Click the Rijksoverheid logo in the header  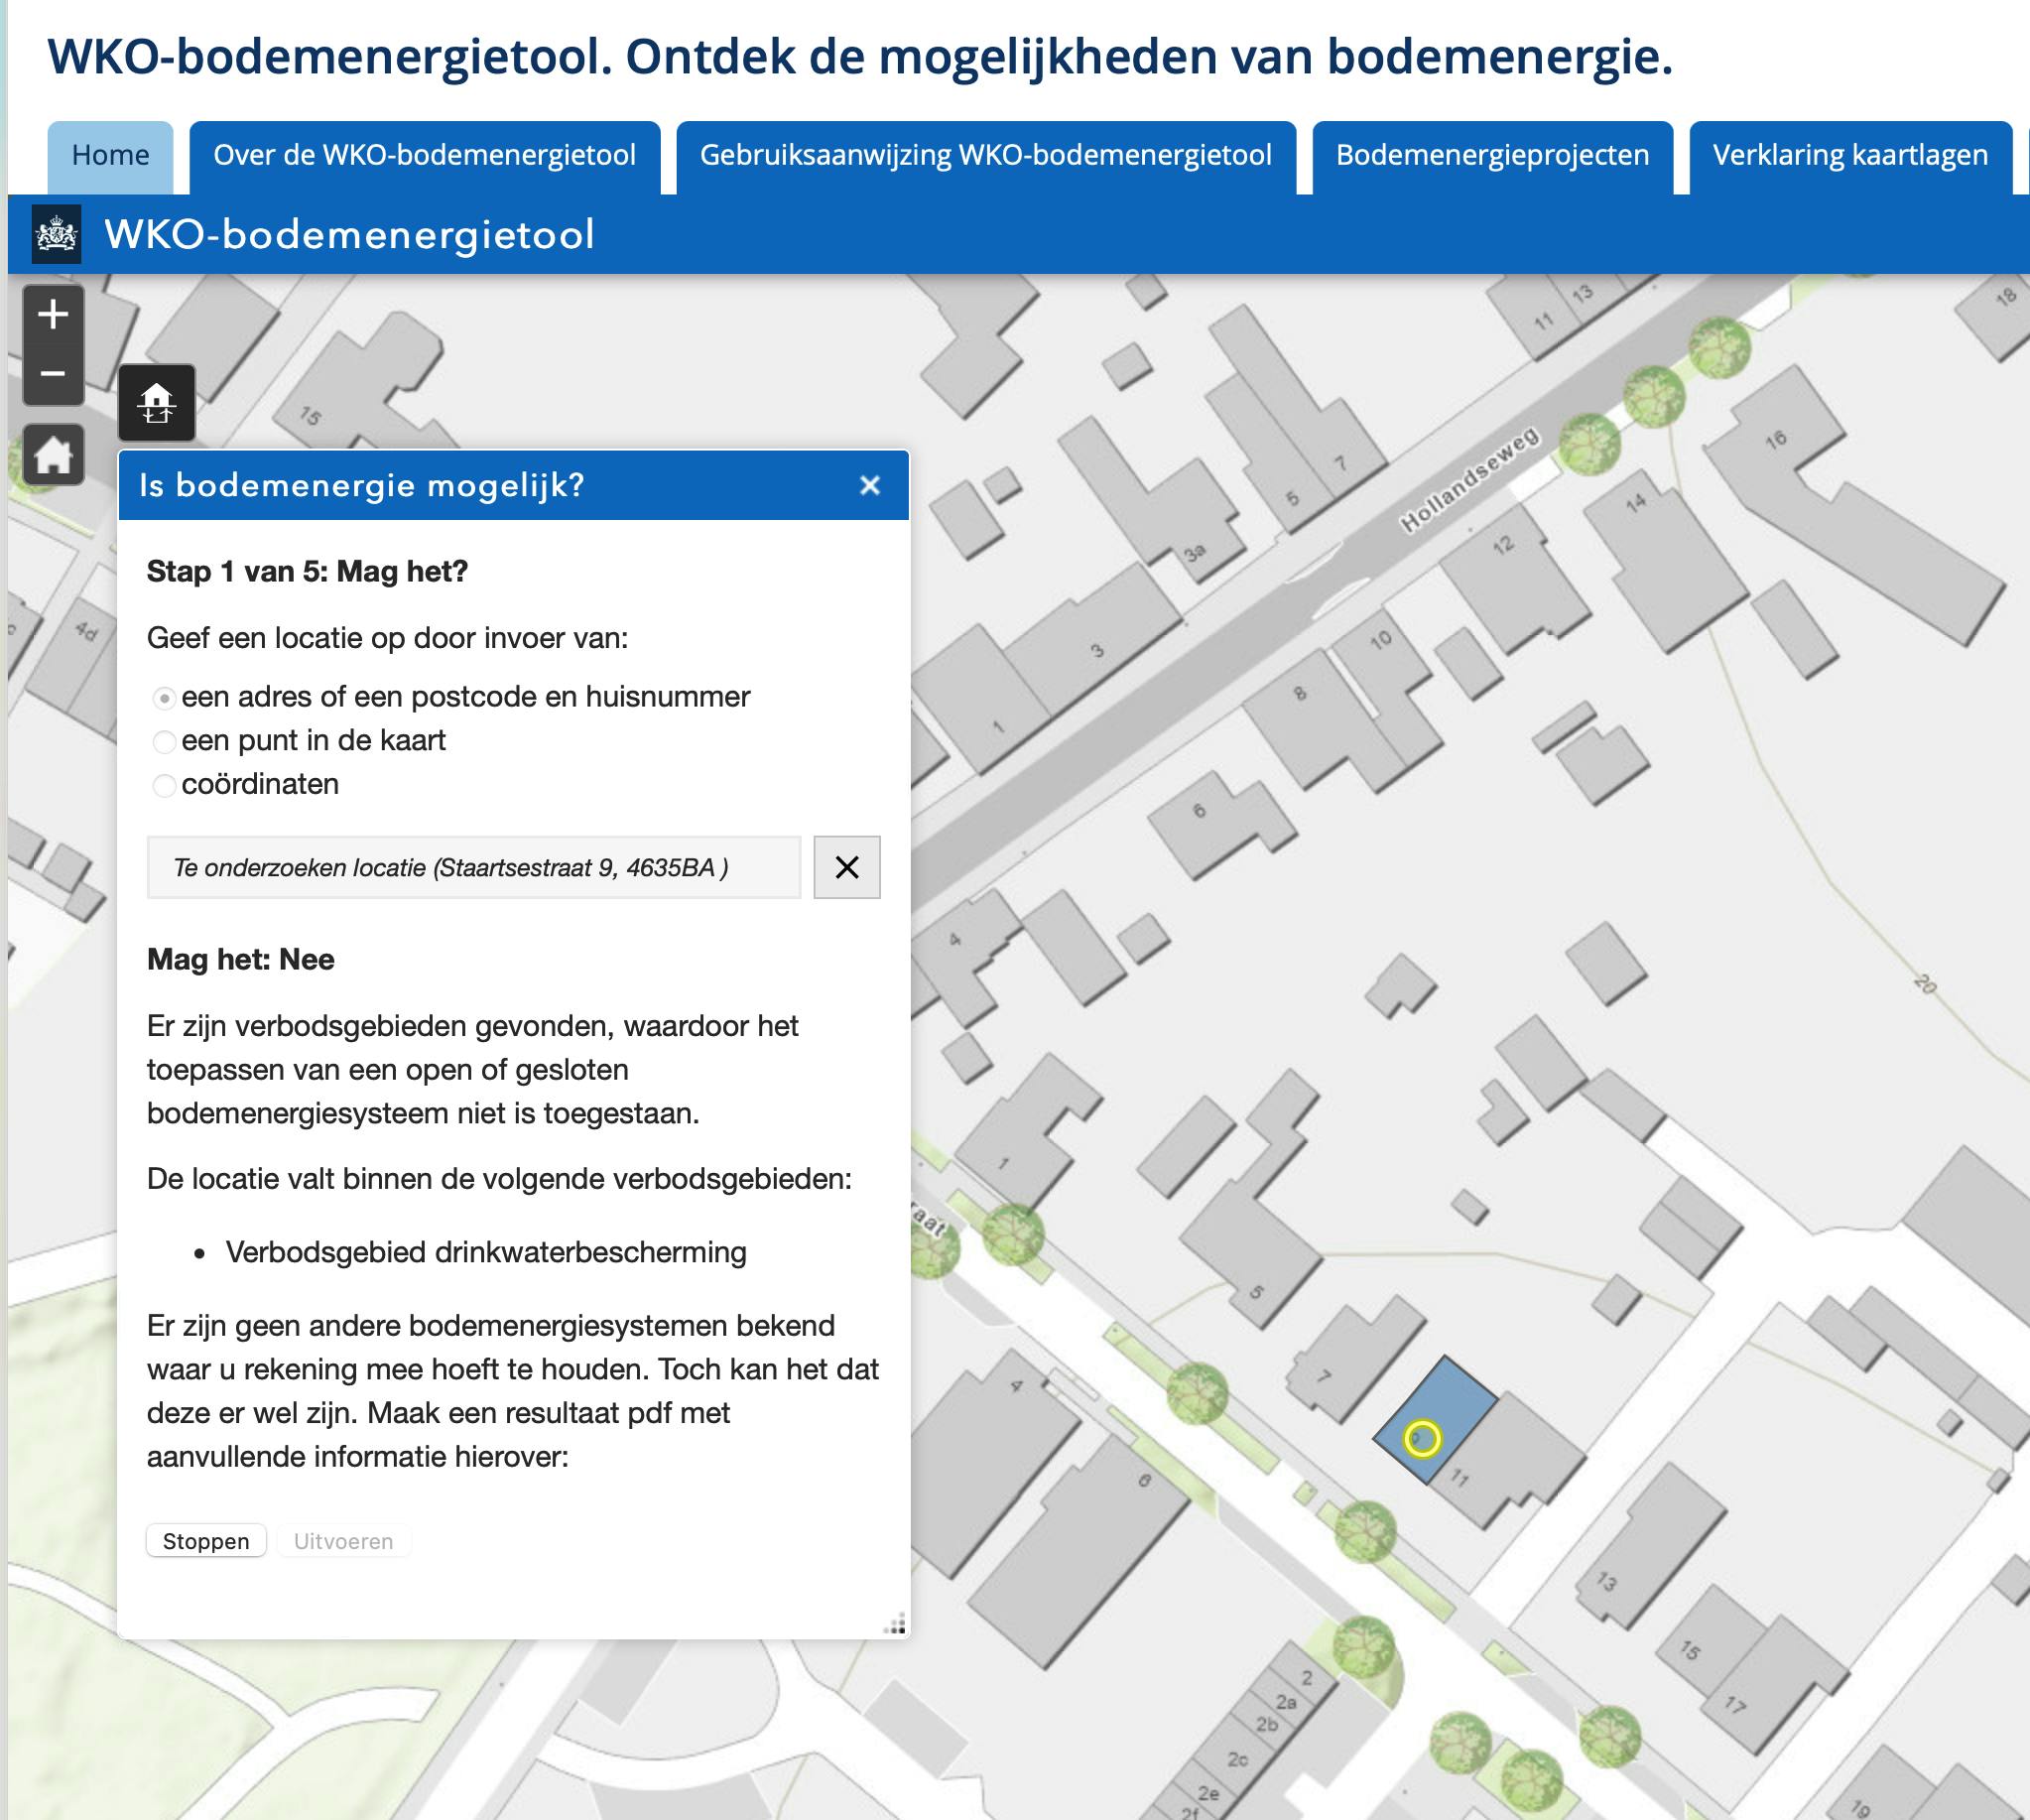[57, 236]
